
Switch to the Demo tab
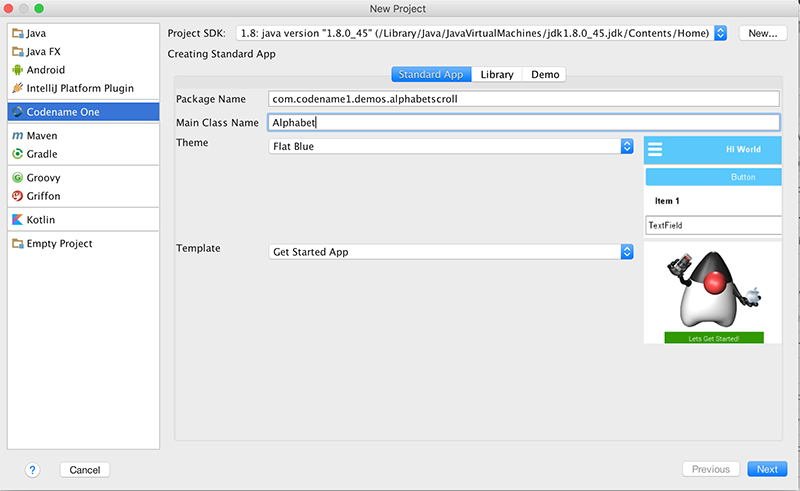point(545,75)
